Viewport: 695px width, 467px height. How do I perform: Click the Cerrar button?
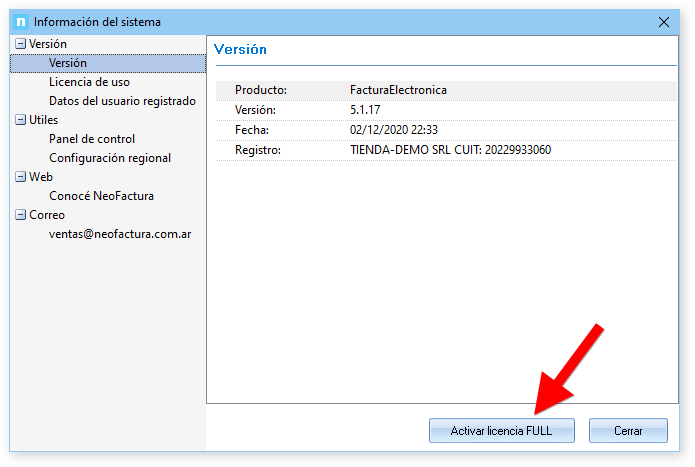628,430
